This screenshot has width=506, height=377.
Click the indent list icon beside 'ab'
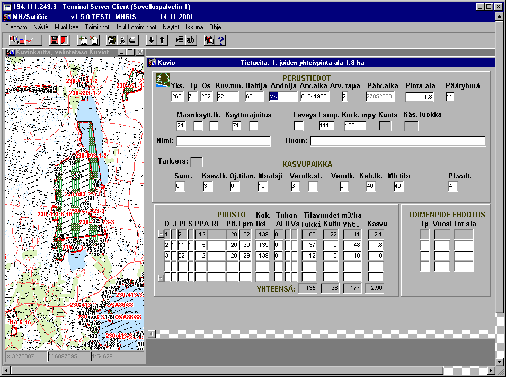pyautogui.click(x=180, y=40)
